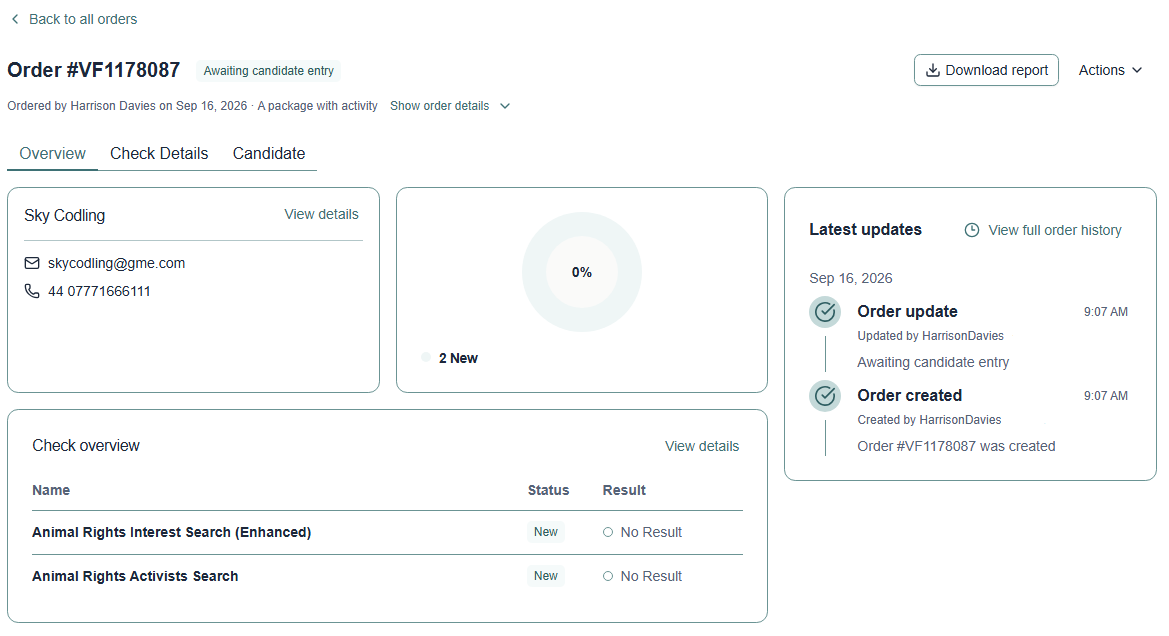Click the 2 New legend dot
This screenshot has height=636, width=1169.
click(x=426, y=358)
